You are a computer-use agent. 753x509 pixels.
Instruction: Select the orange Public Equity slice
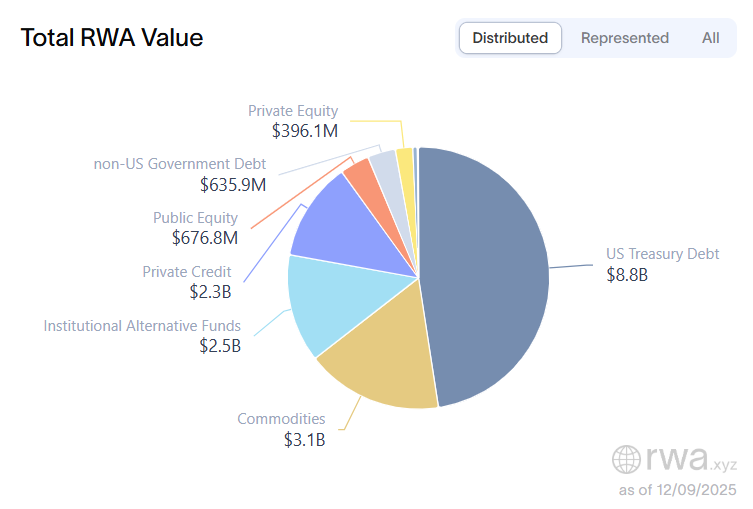point(359,174)
